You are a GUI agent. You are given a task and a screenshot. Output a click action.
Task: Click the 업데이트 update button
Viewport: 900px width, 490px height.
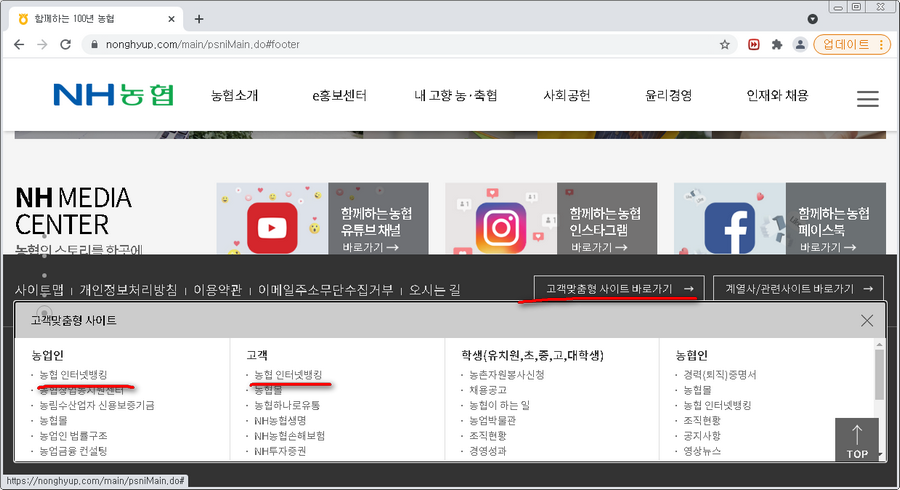852,45
